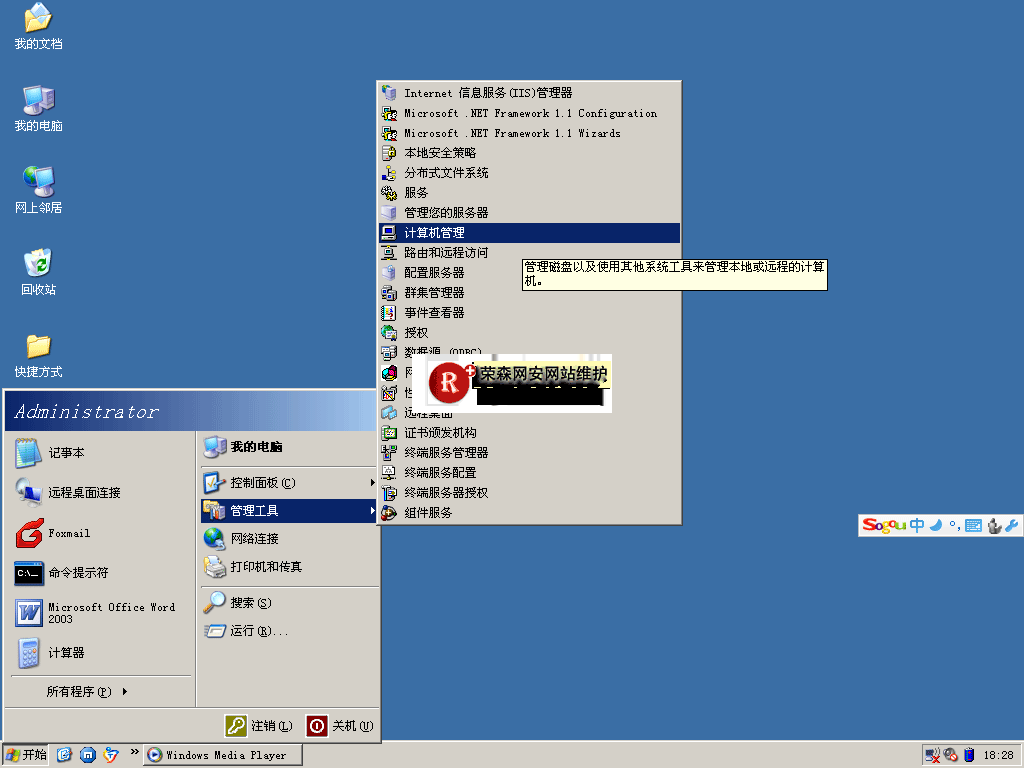Open 记事本 from the start menu
The image size is (1024, 768).
(66, 453)
